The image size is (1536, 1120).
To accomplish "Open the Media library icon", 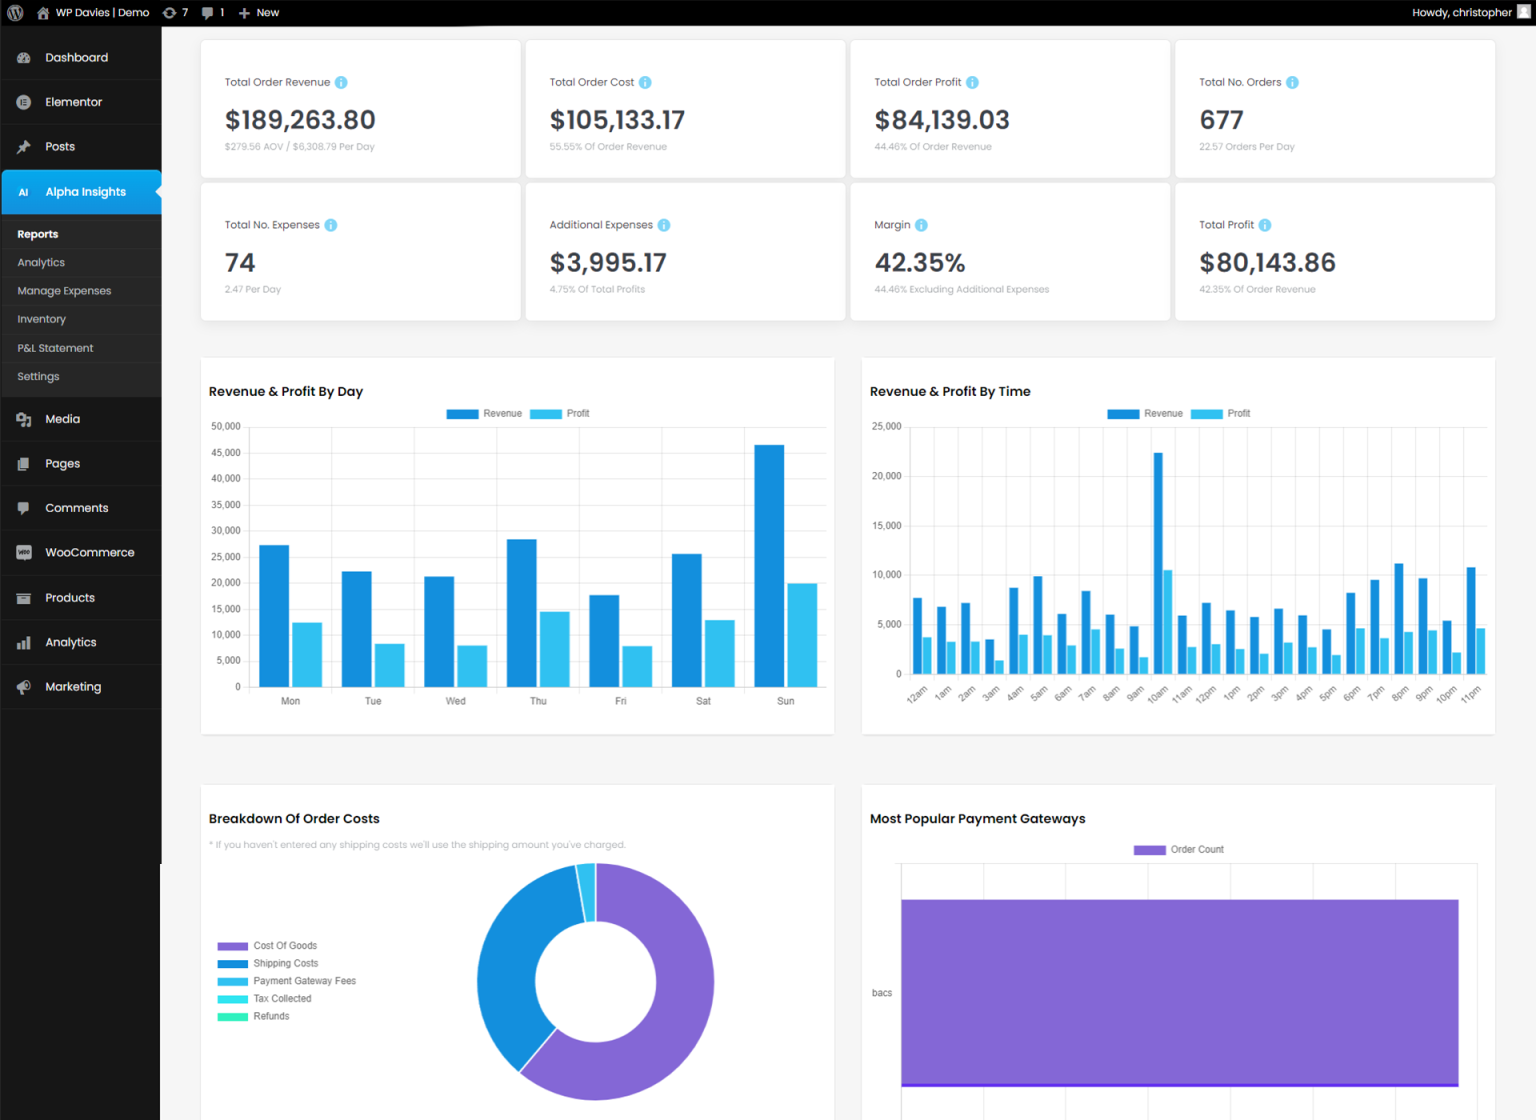I will point(22,419).
